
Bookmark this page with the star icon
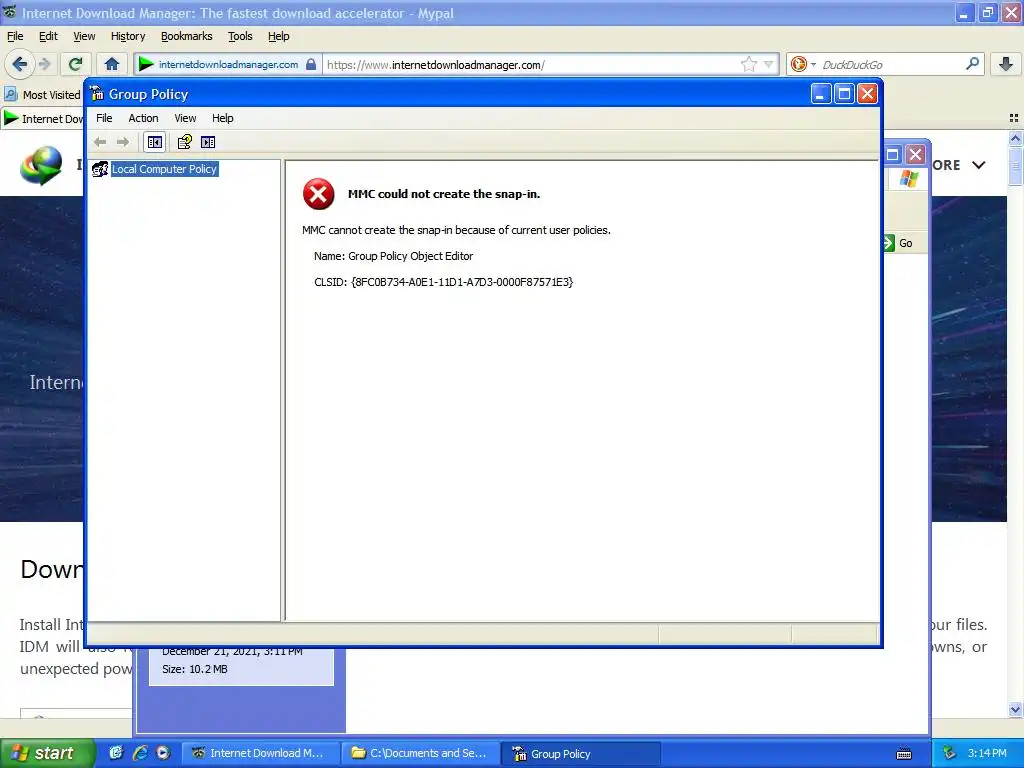tap(748, 65)
